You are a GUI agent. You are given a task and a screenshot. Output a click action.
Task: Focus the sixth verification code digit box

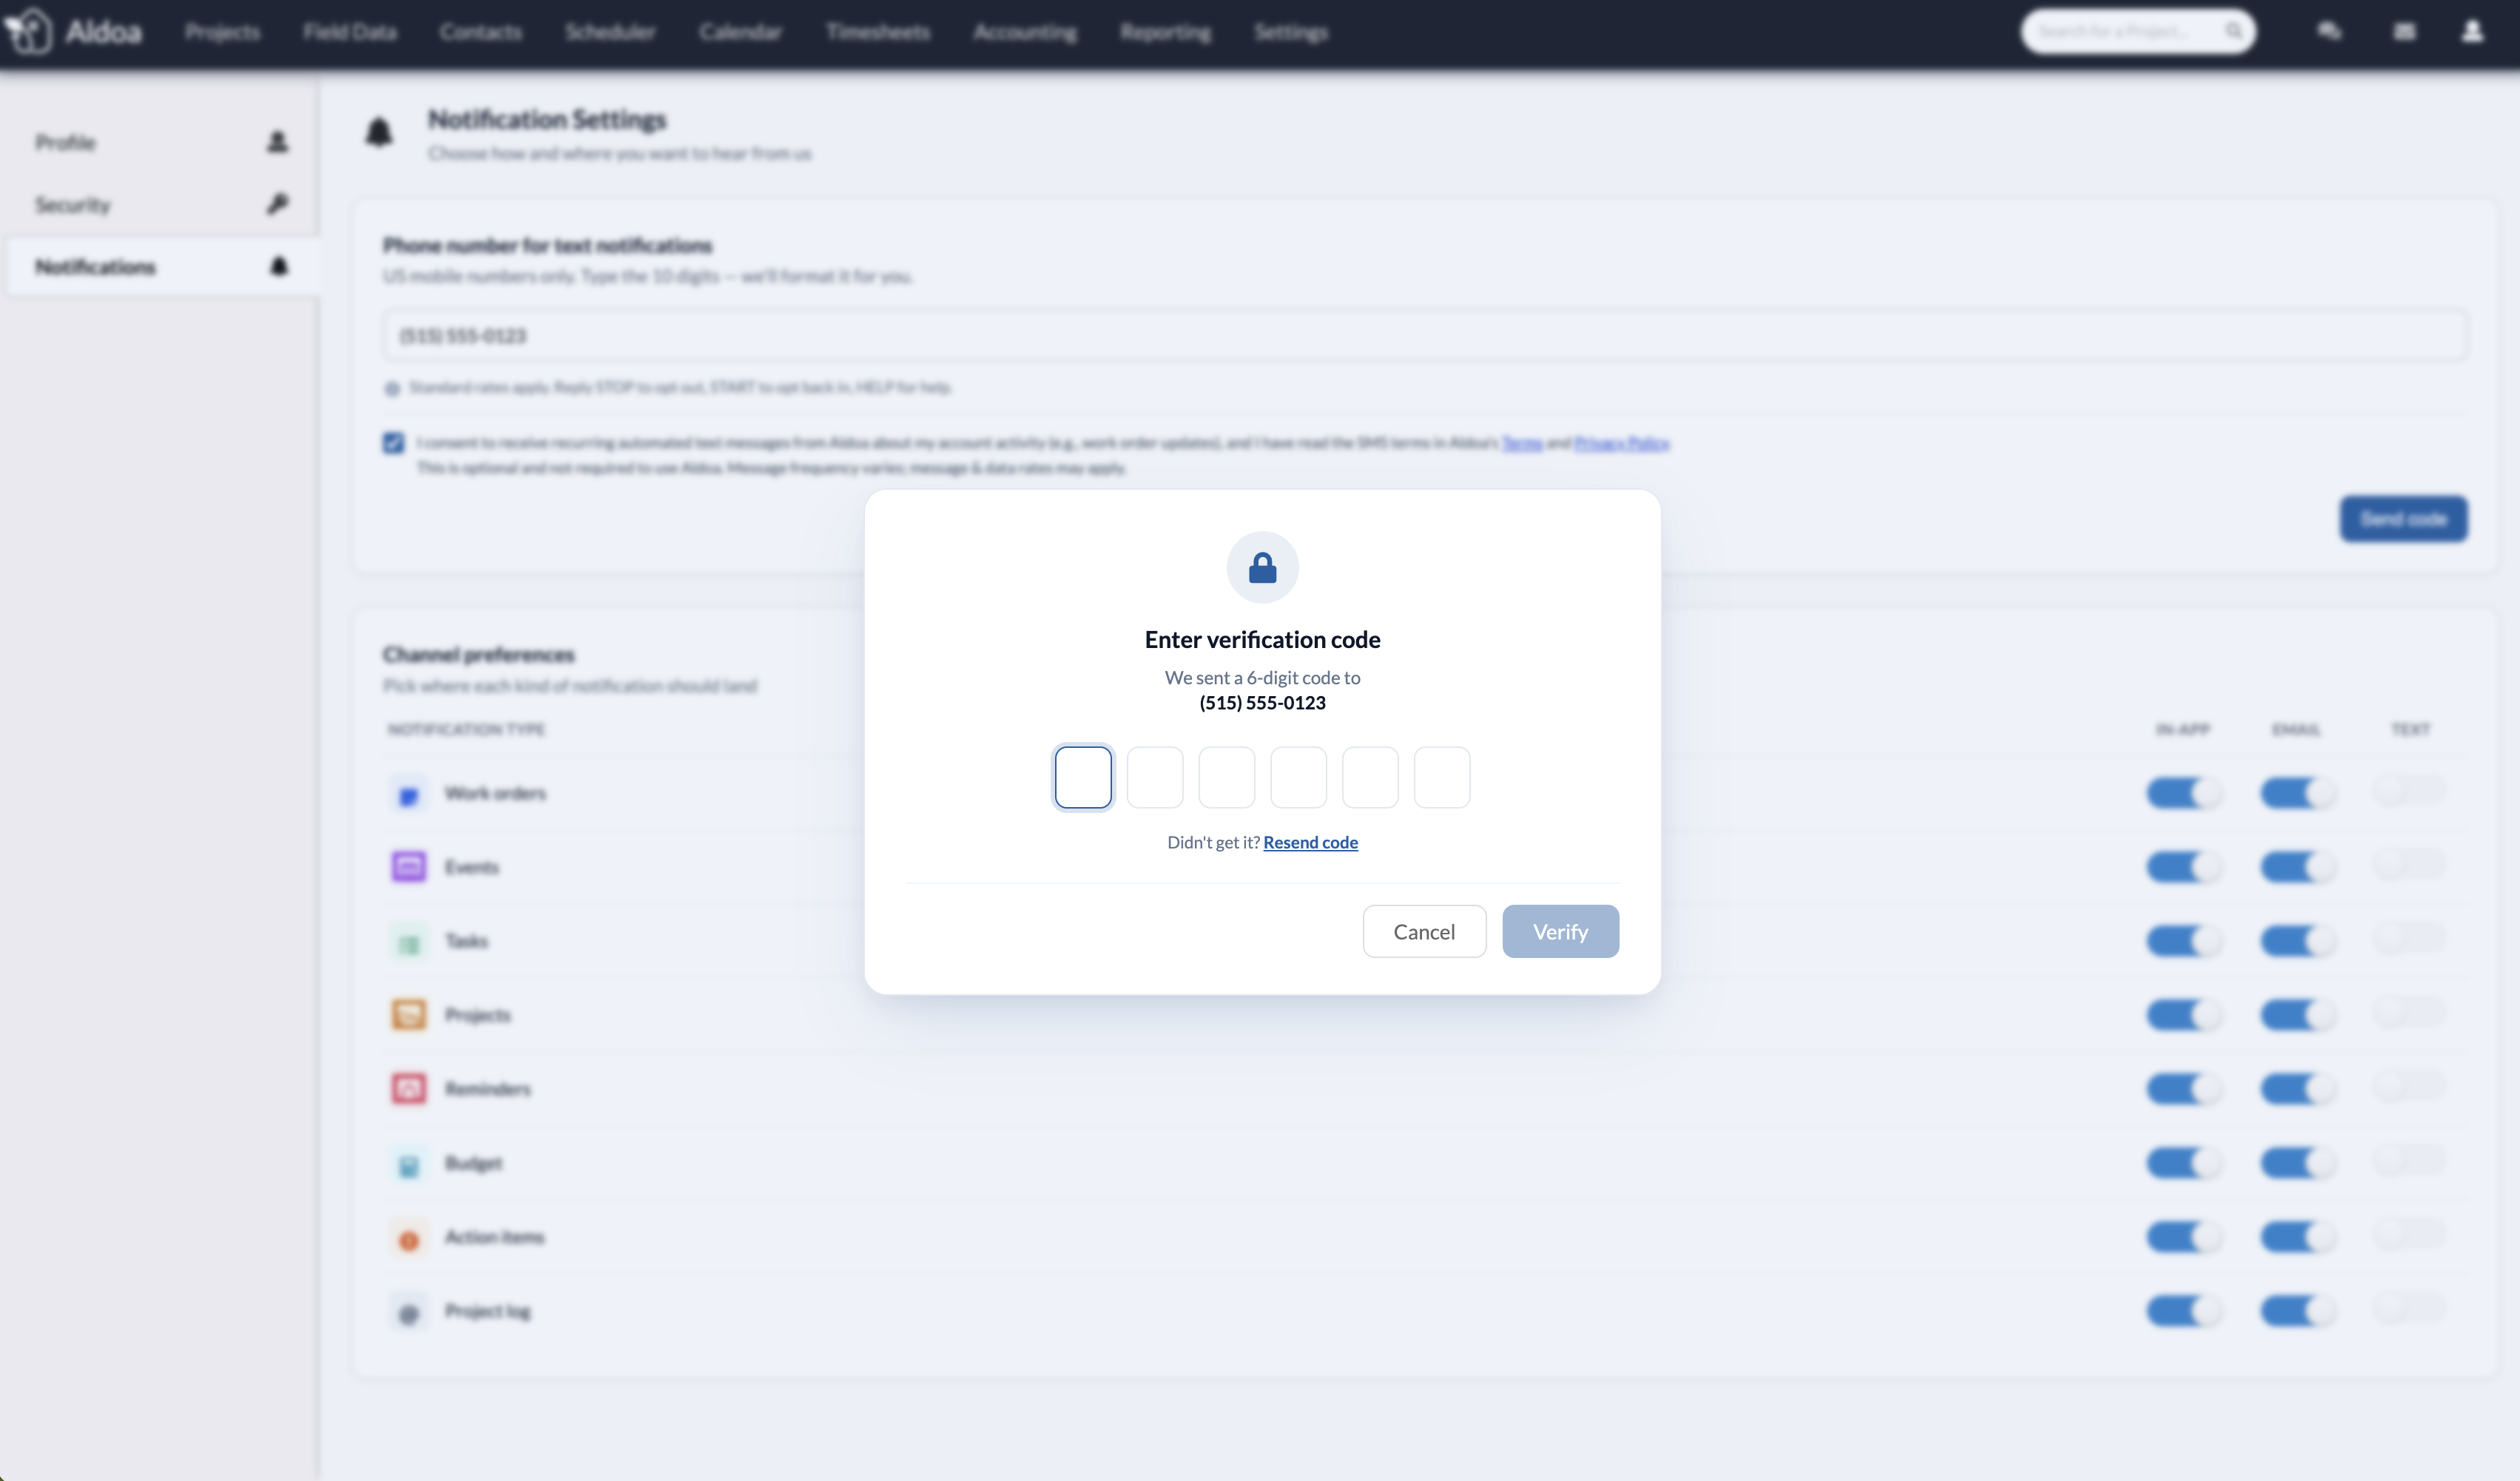point(1442,777)
